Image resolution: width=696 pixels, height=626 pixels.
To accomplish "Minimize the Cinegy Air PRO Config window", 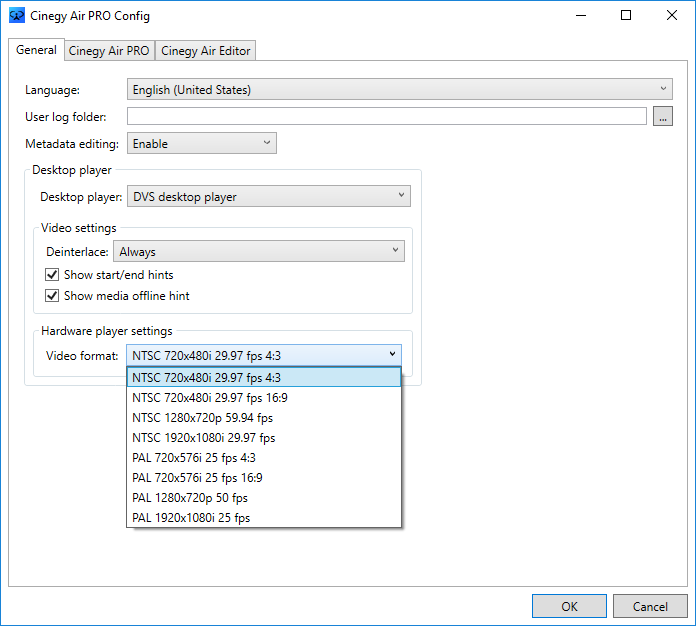I will point(581,16).
